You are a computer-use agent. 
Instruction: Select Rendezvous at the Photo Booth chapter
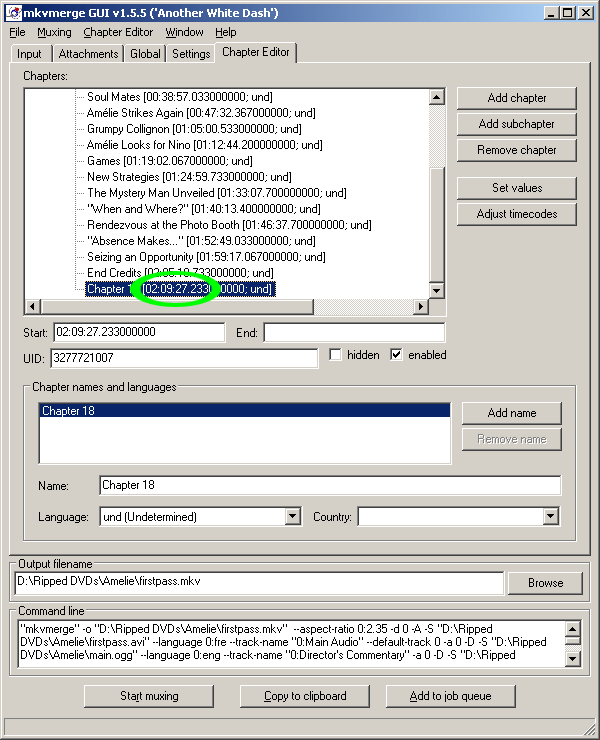pos(229,225)
